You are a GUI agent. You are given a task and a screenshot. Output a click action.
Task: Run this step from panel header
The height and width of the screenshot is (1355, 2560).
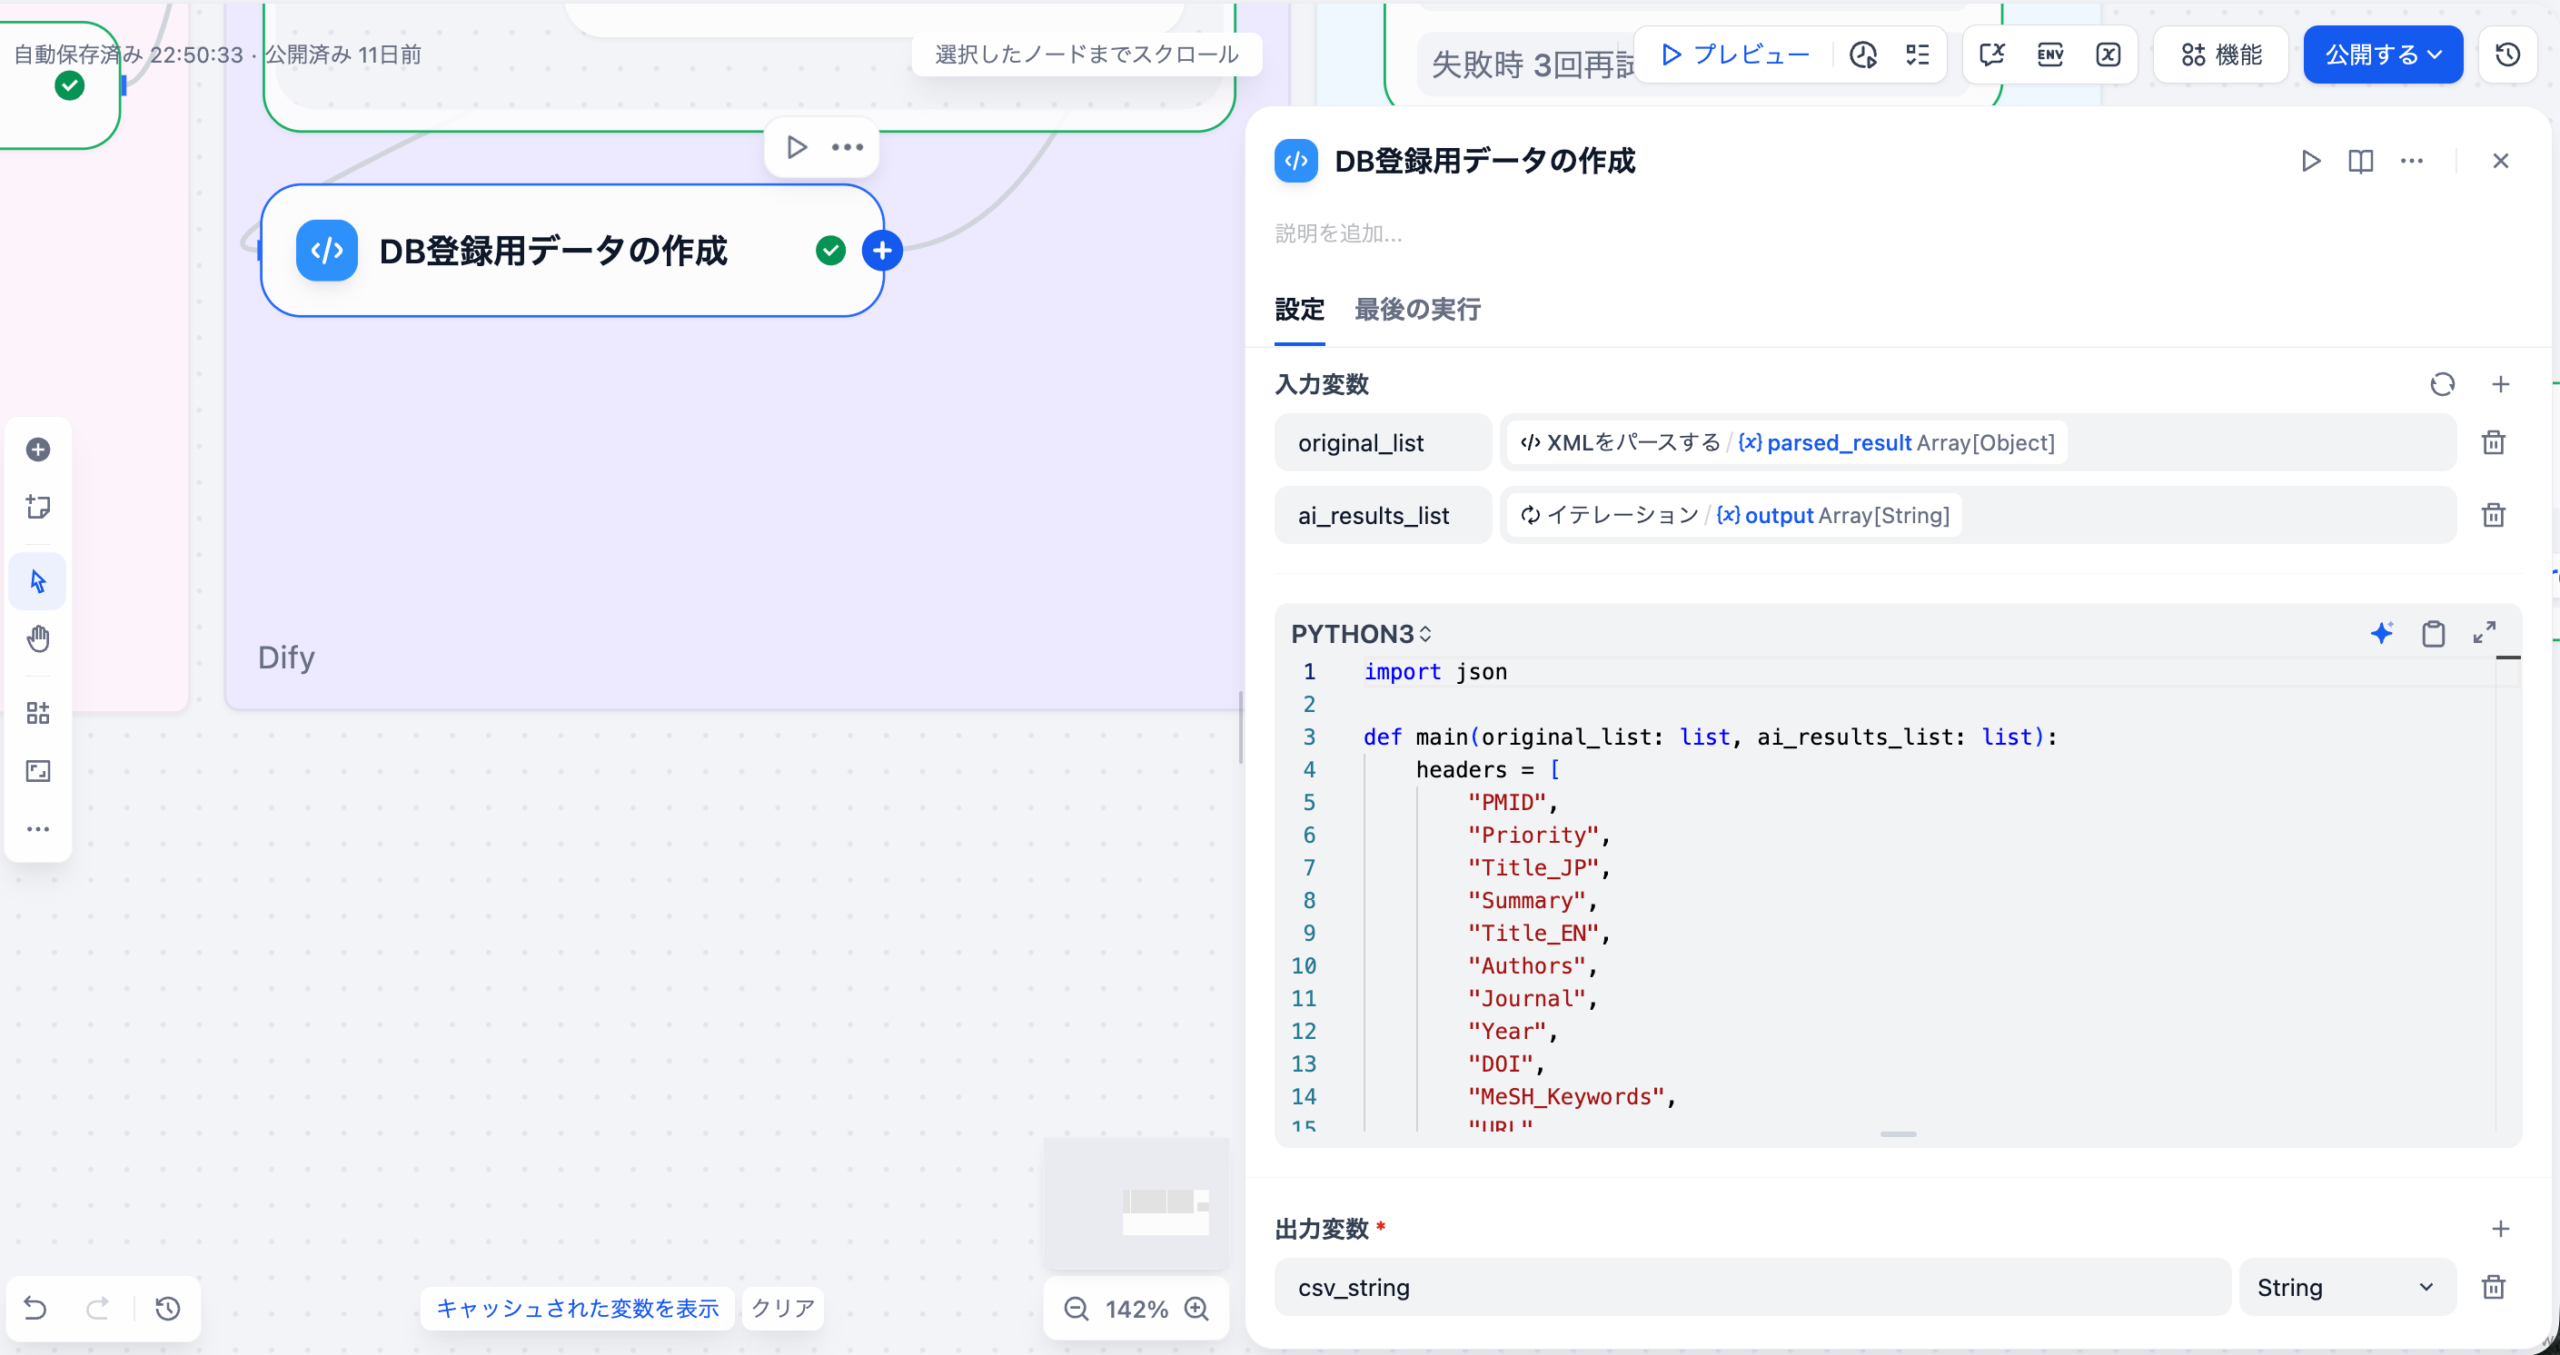click(x=2310, y=161)
